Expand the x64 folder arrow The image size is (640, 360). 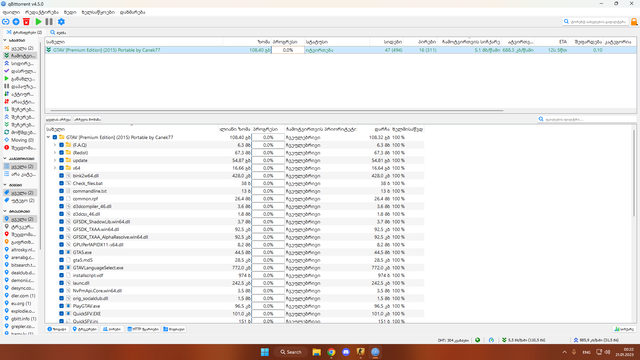click(55, 168)
